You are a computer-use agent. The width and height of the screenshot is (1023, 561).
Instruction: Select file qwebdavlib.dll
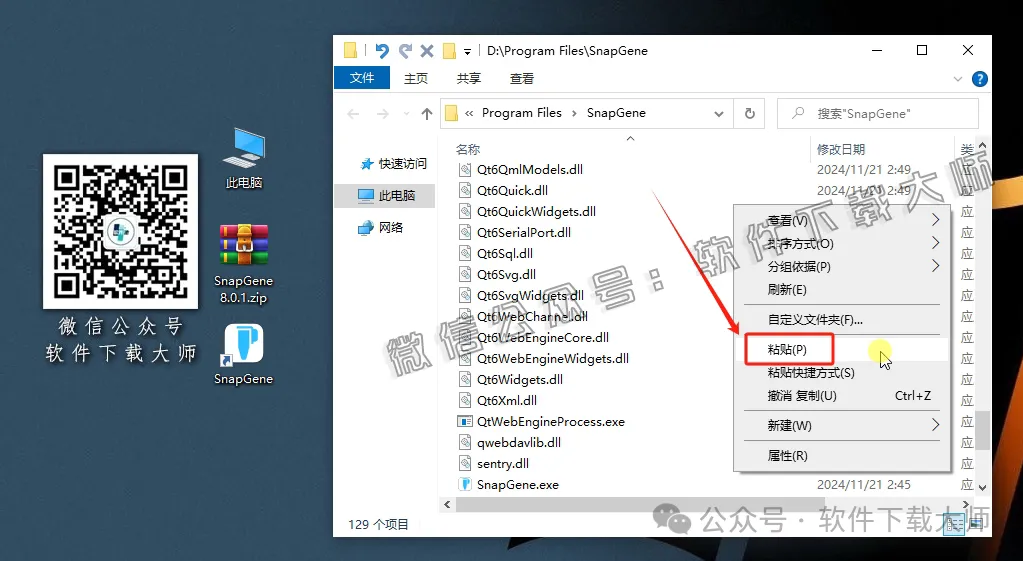(x=518, y=442)
